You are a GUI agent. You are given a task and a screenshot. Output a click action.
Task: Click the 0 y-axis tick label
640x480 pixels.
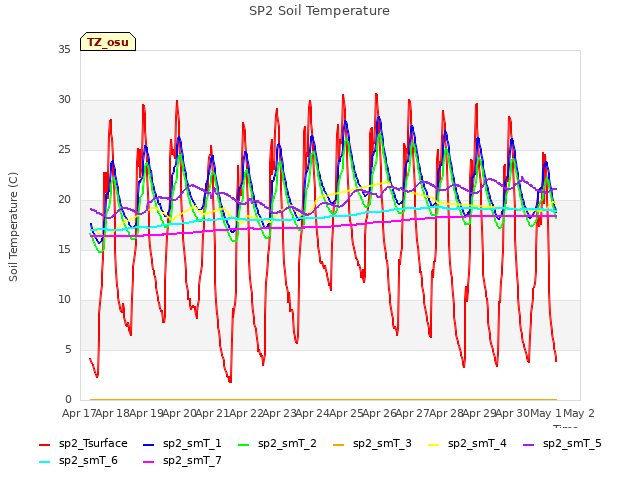68,400
